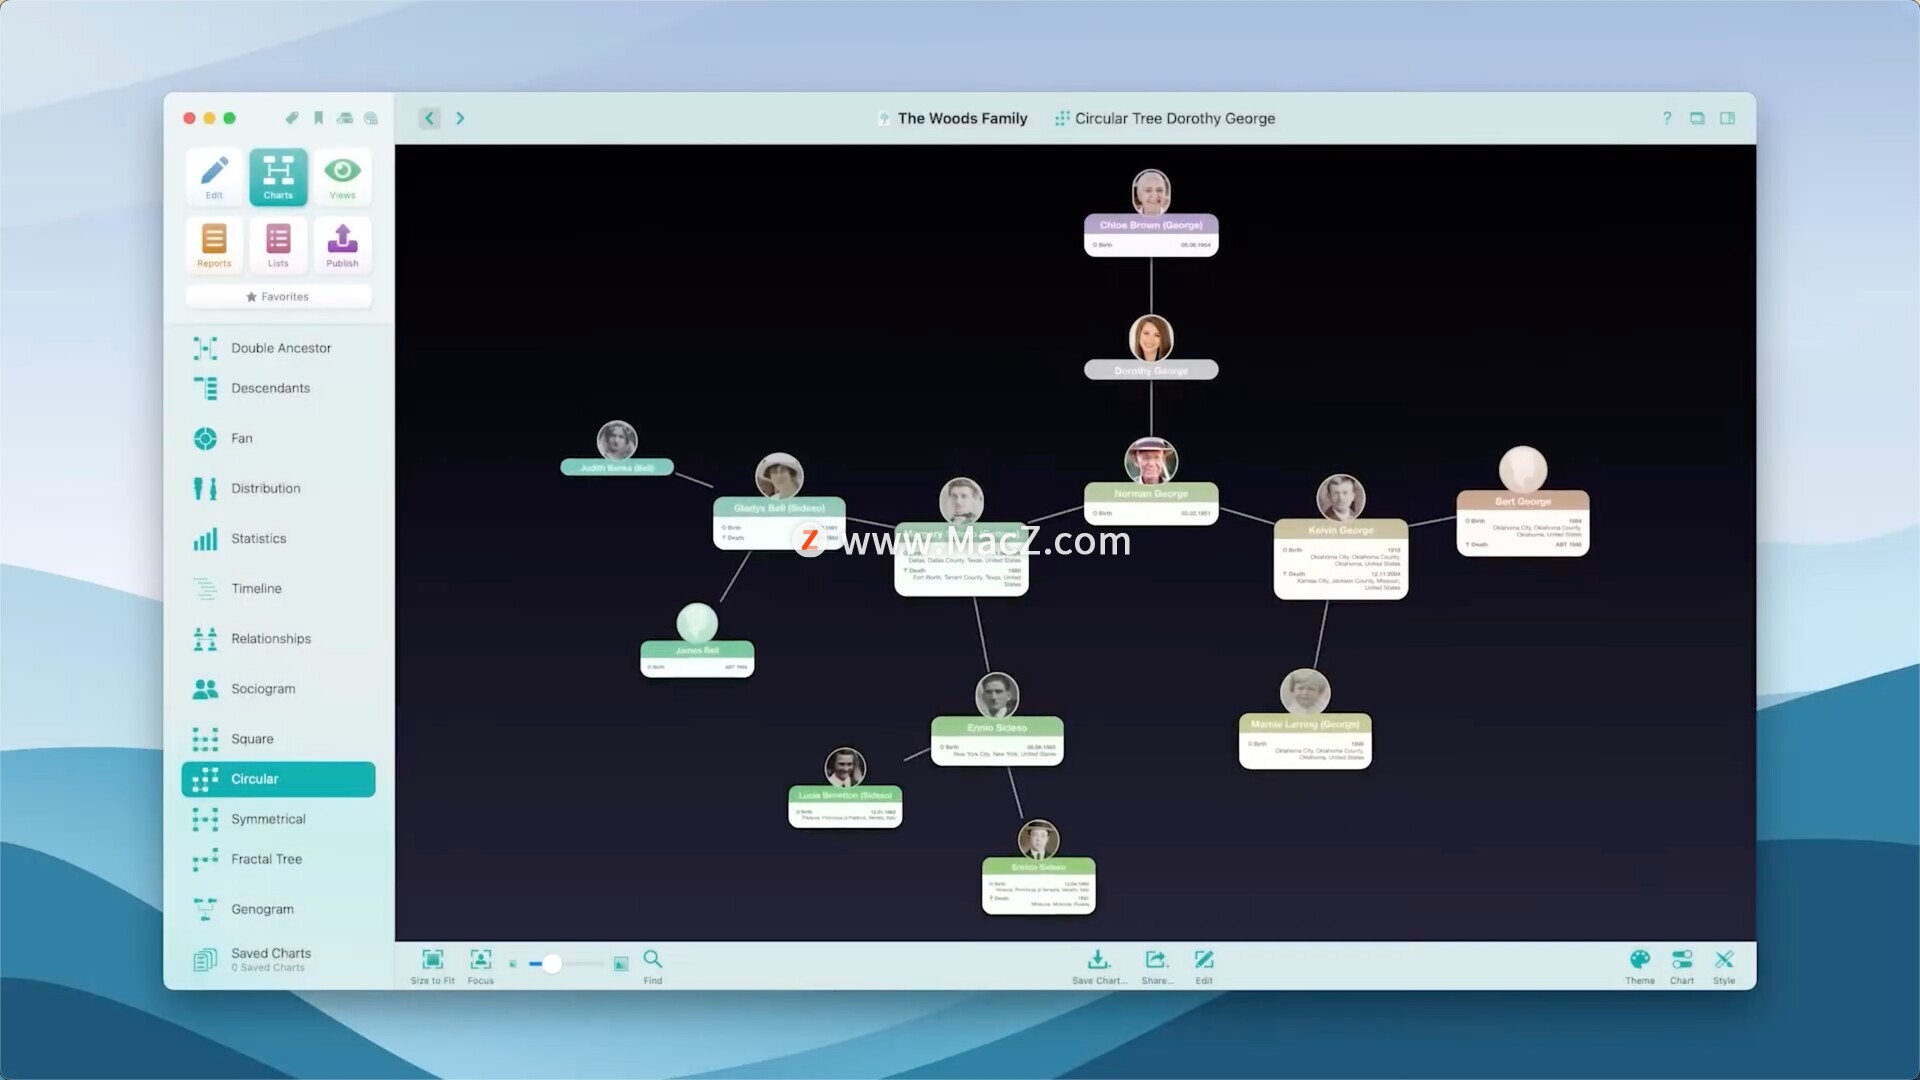The height and width of the screenshot is (1080, 1920).
Task: Click Lucia Benetton (Sideso) portrait
Action: [845, 768]
